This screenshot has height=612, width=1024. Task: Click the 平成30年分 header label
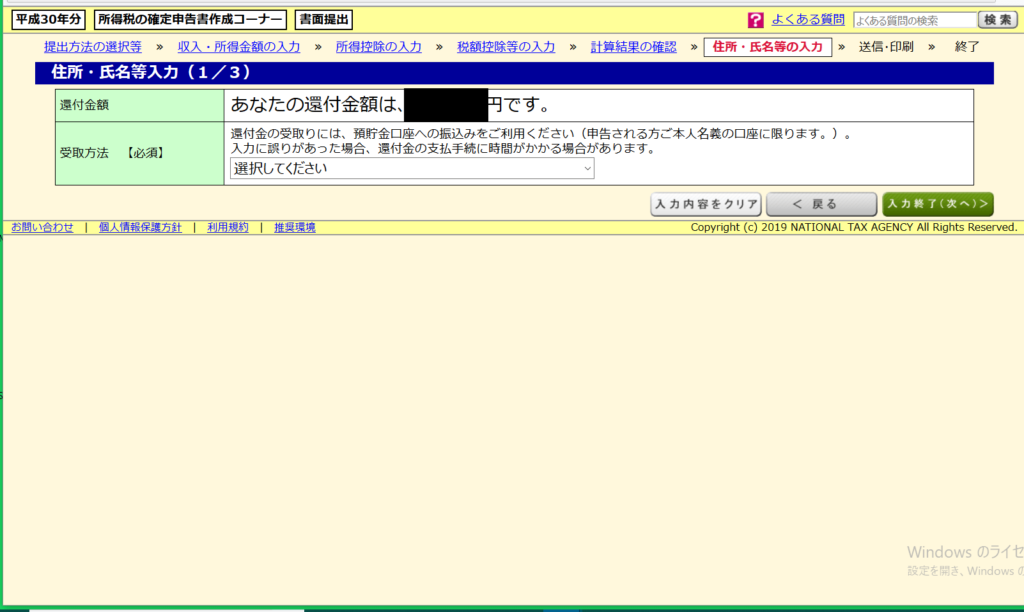click(48, 20)
